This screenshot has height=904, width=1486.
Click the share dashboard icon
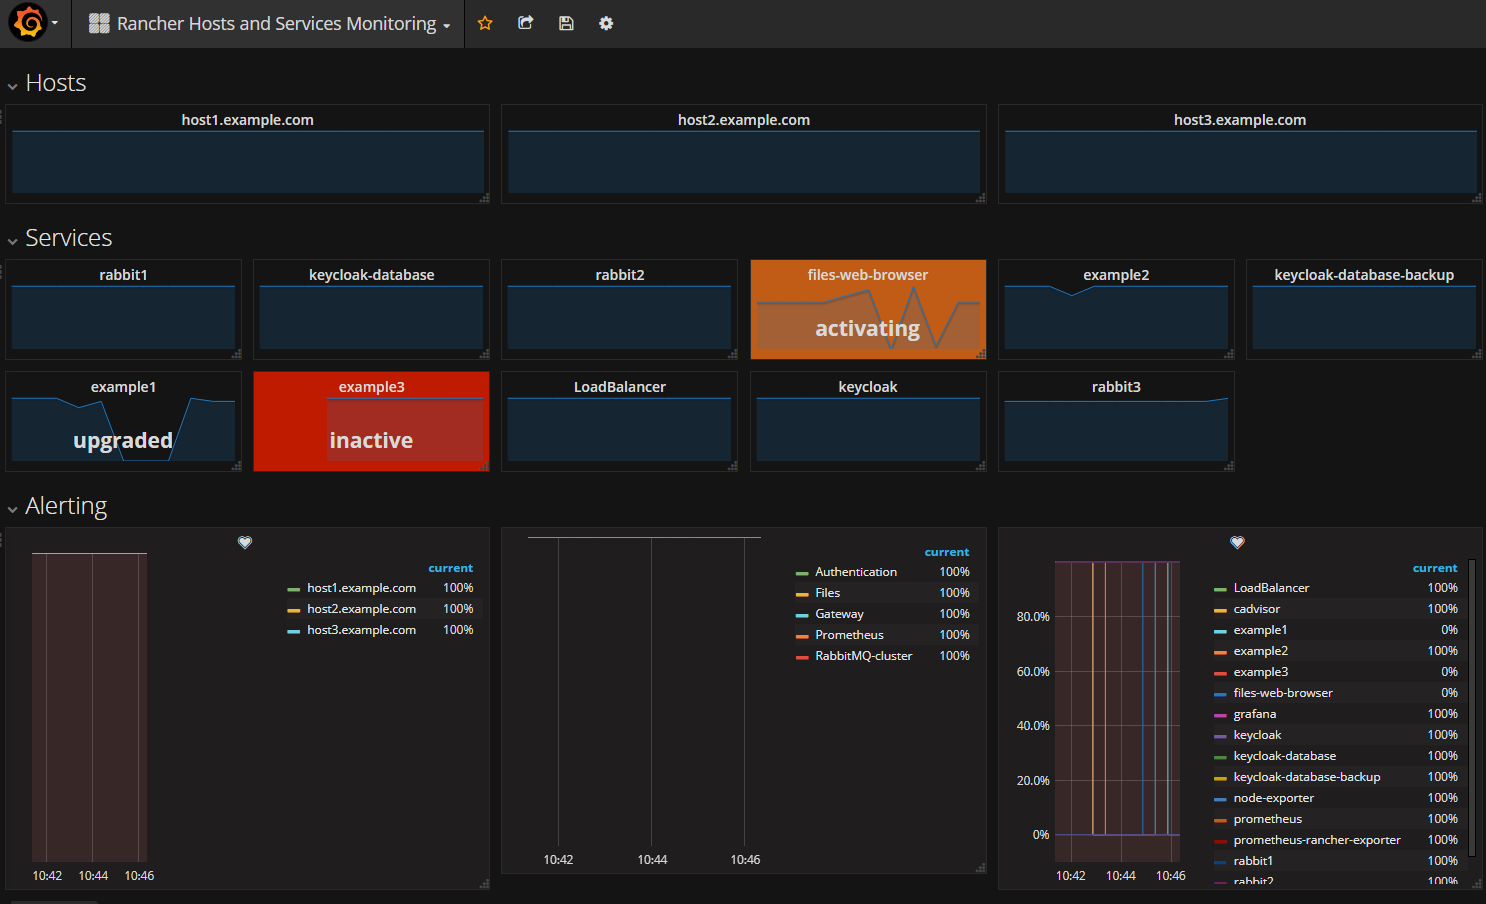coord(525,23)
